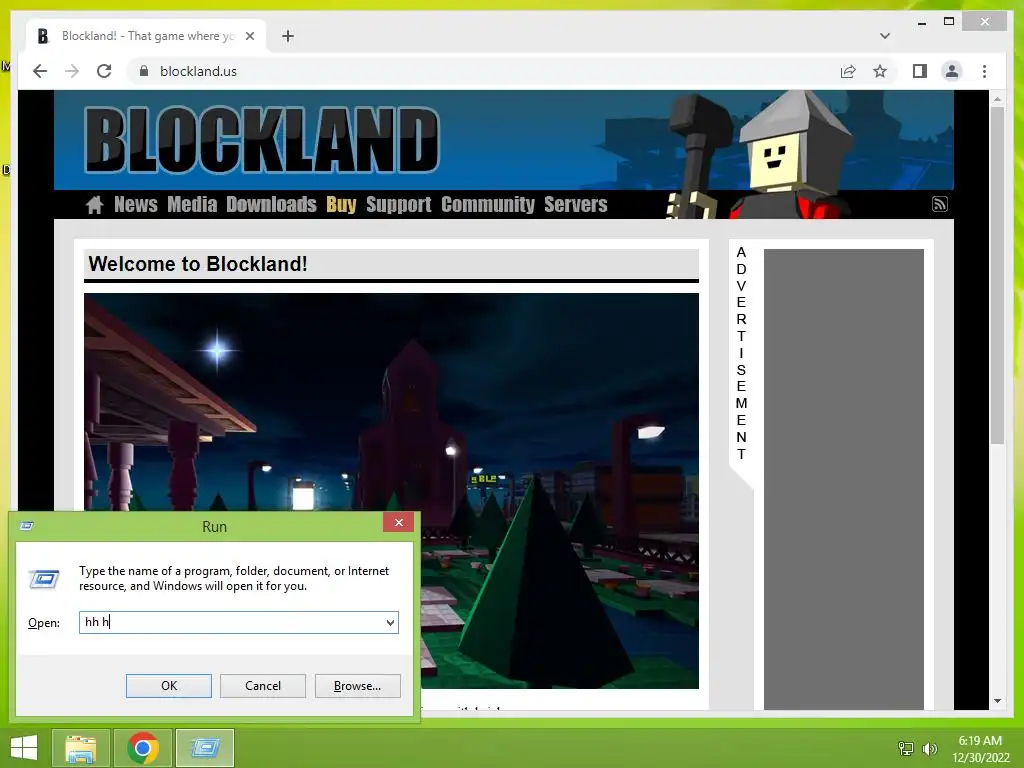Open the News section
This screenshot has height=768, width=1024.
click(136, 204)
